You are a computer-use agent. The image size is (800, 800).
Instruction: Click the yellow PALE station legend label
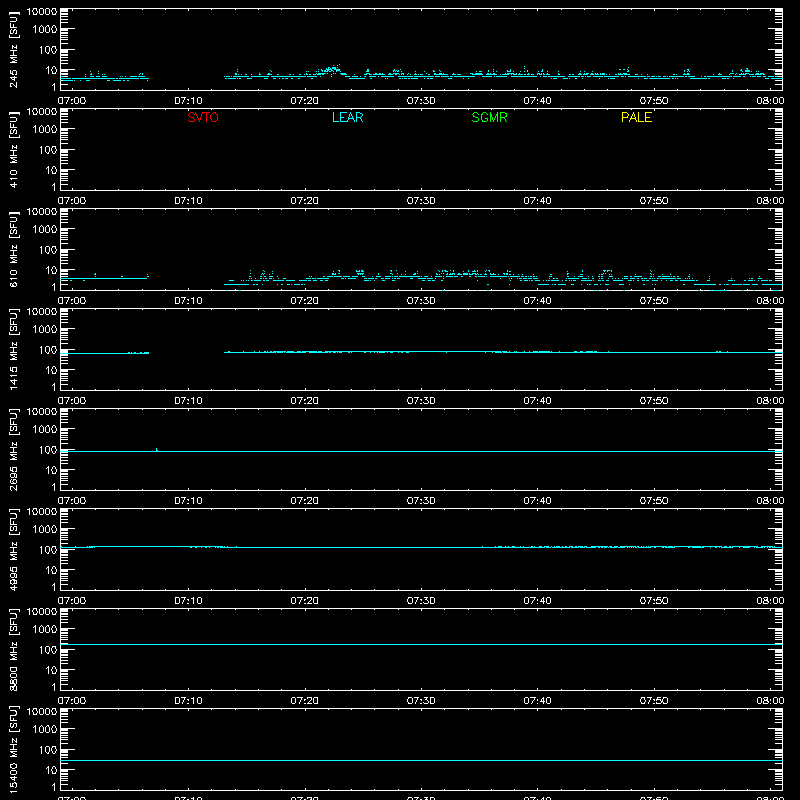pyautogui.click(x=636, y=117)
